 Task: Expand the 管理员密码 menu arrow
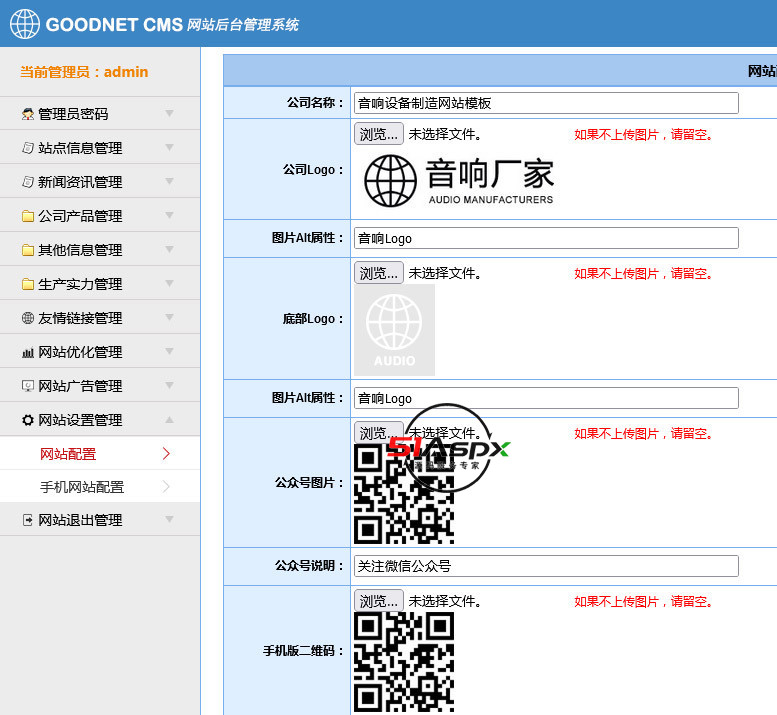pos(169,113)
